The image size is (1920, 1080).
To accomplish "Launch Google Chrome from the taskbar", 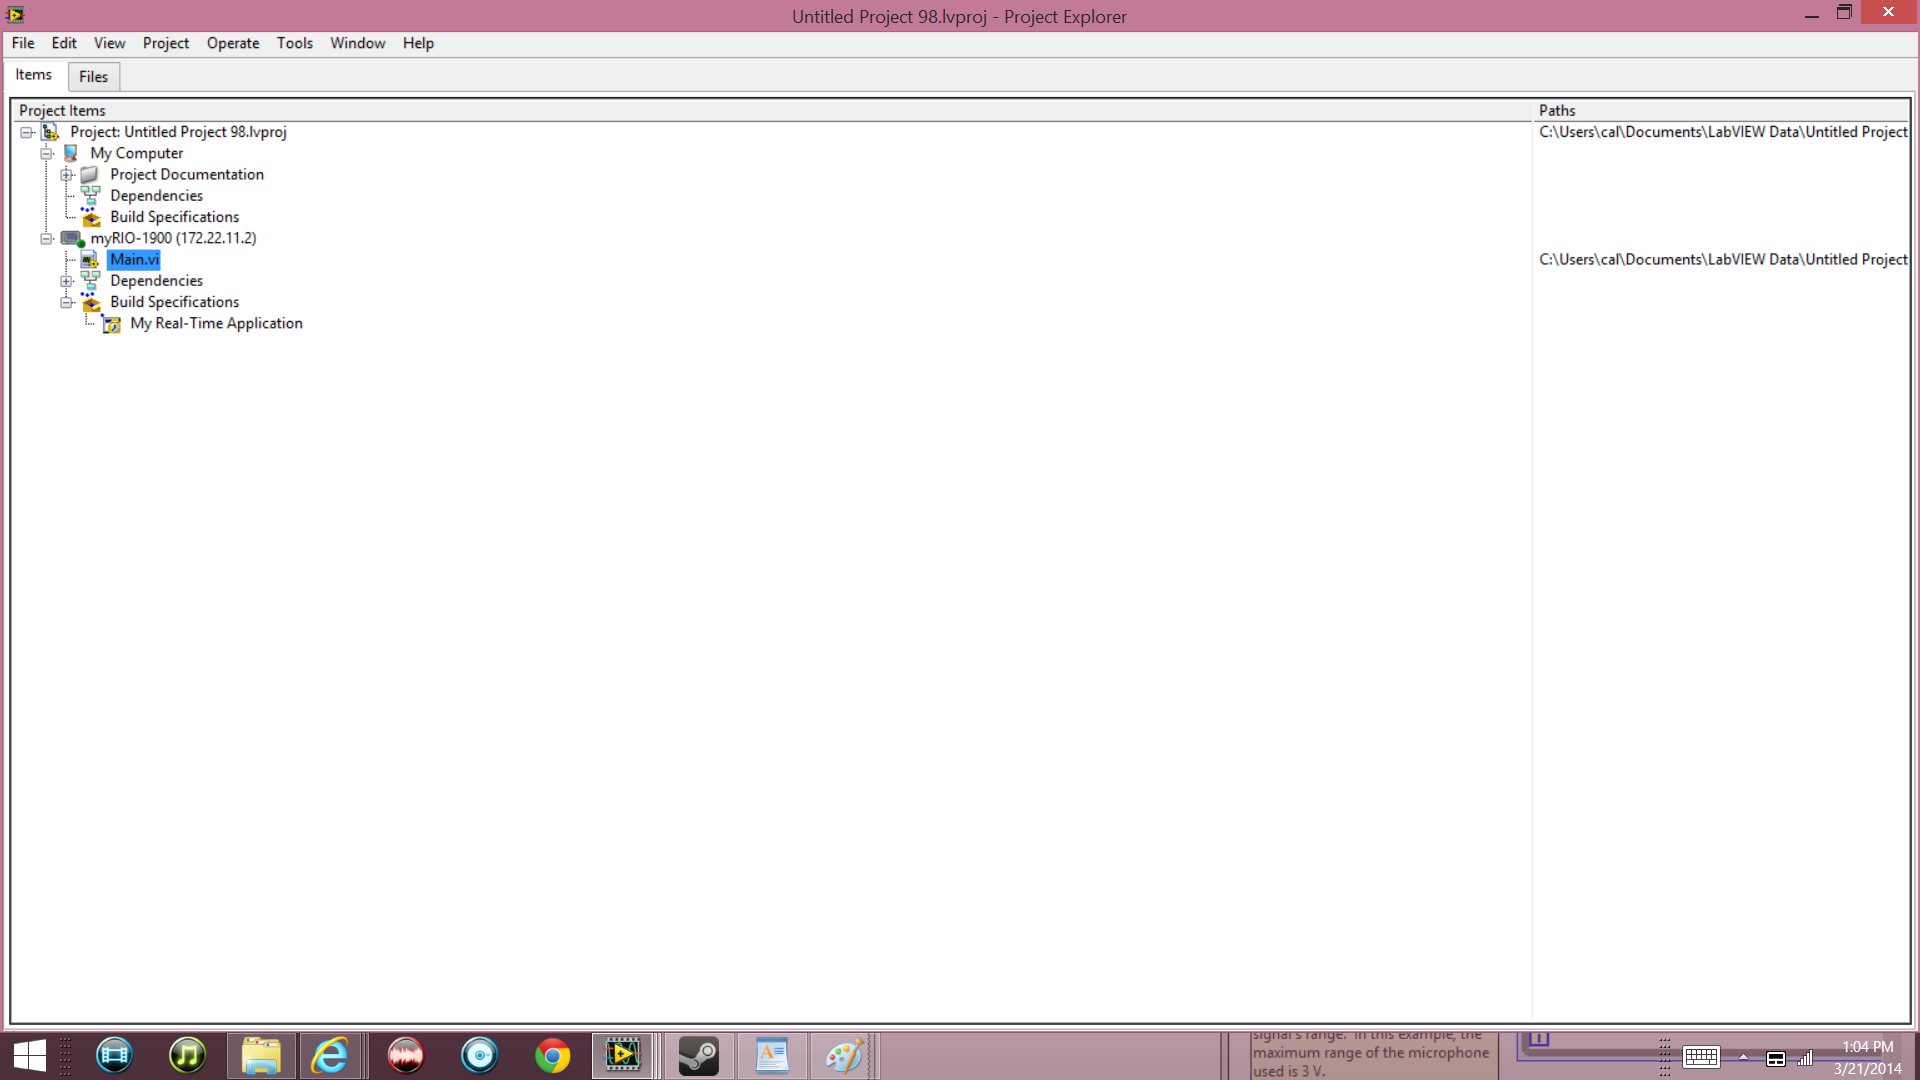I will 553,1056.
